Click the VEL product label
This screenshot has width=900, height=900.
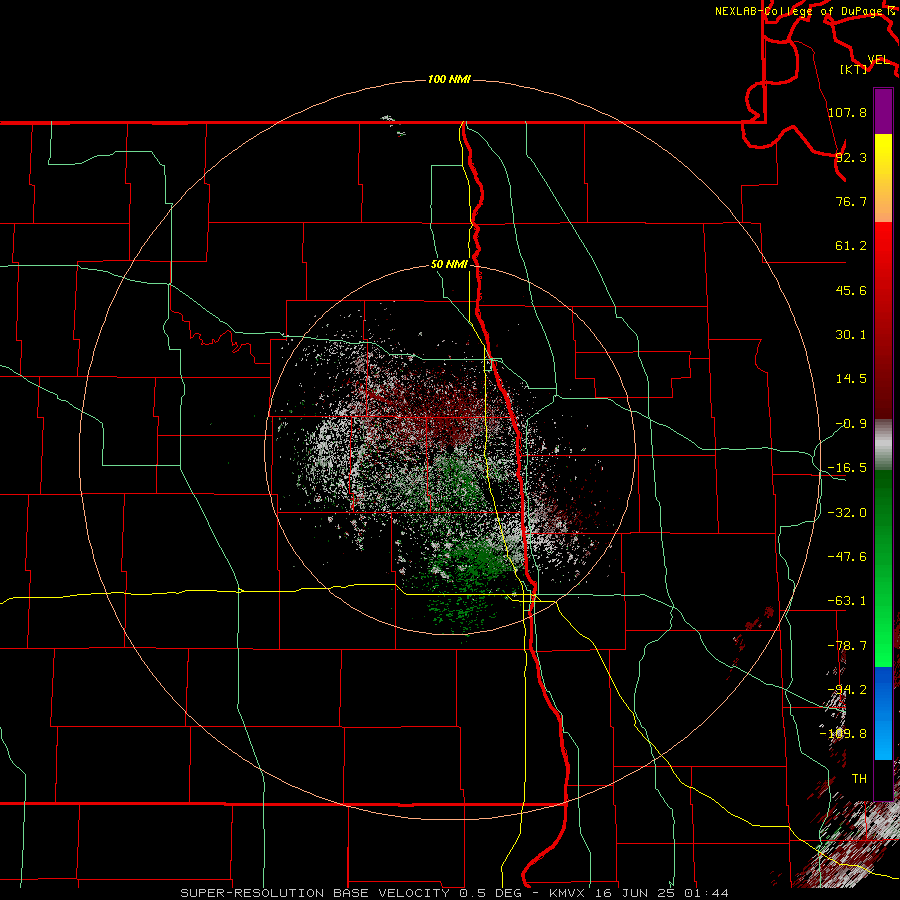point(878,60)
